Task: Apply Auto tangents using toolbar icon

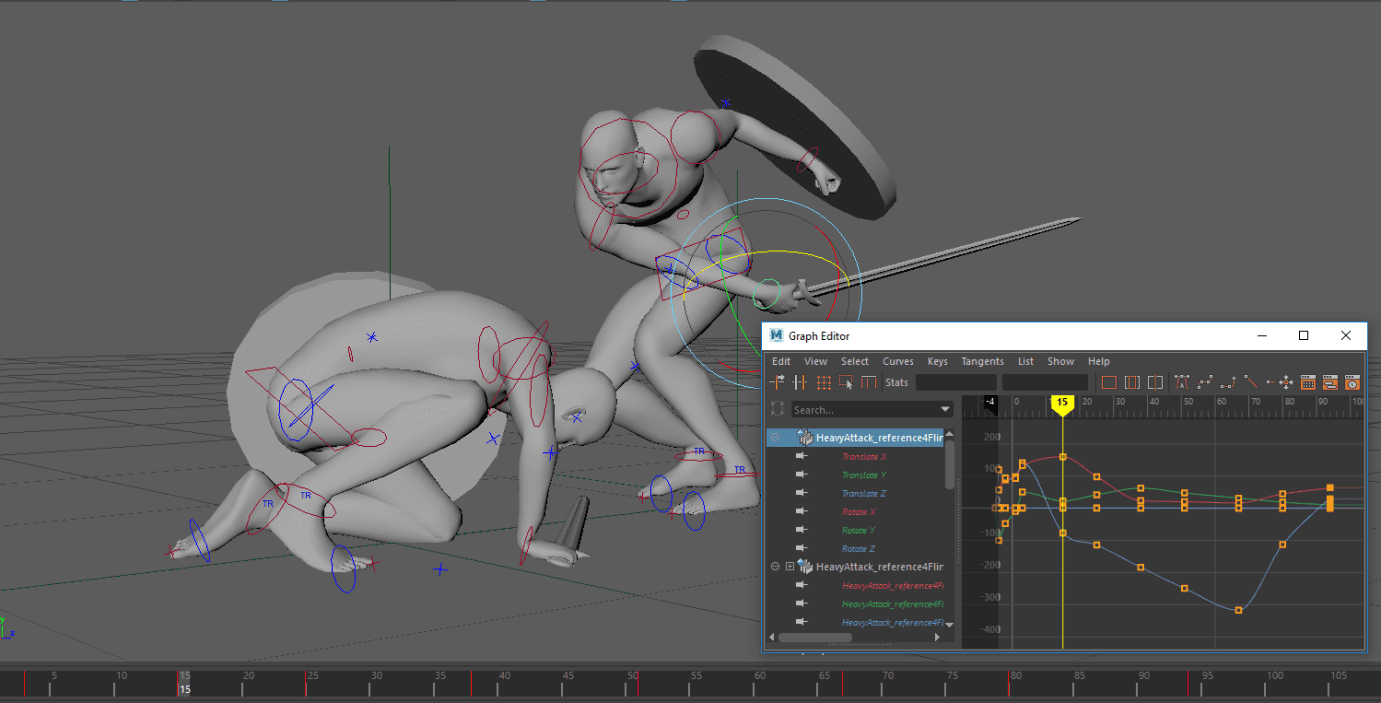Action: click(x=1181, y=382)
